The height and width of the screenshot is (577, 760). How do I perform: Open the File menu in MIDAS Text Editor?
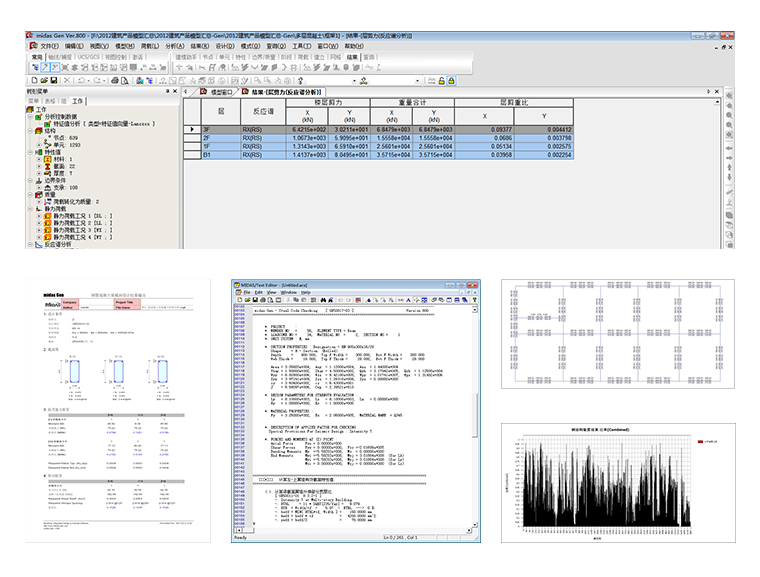(x=247, y=292)
